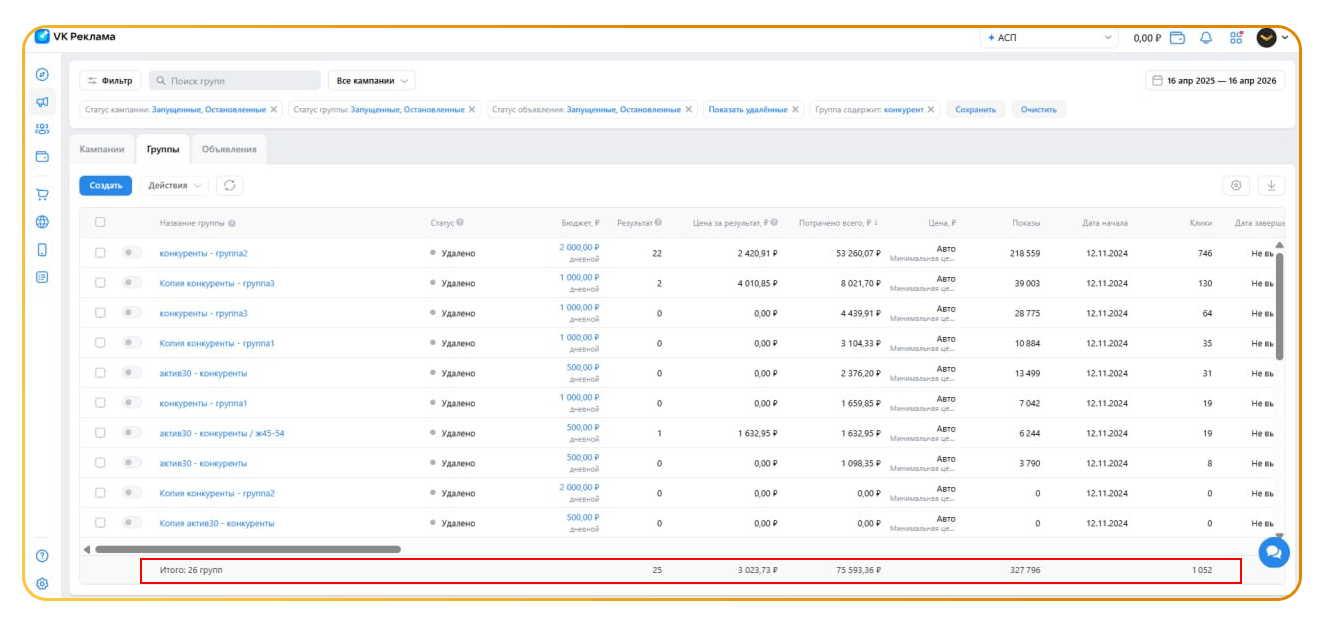Toggle the switch for 'Копия конкуренты - группа3'
The image size is (1323, 625).
(x=131, y=283)
